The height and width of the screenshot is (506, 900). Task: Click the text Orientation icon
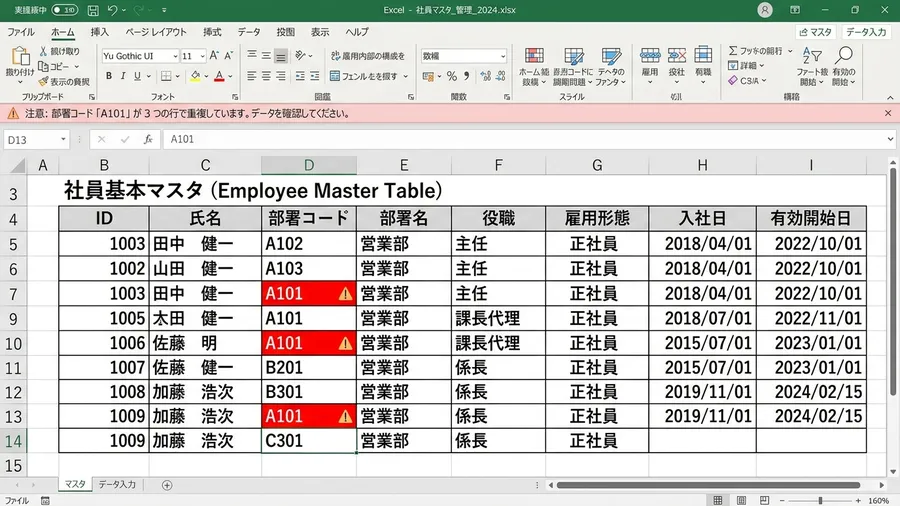coord(300,55)
